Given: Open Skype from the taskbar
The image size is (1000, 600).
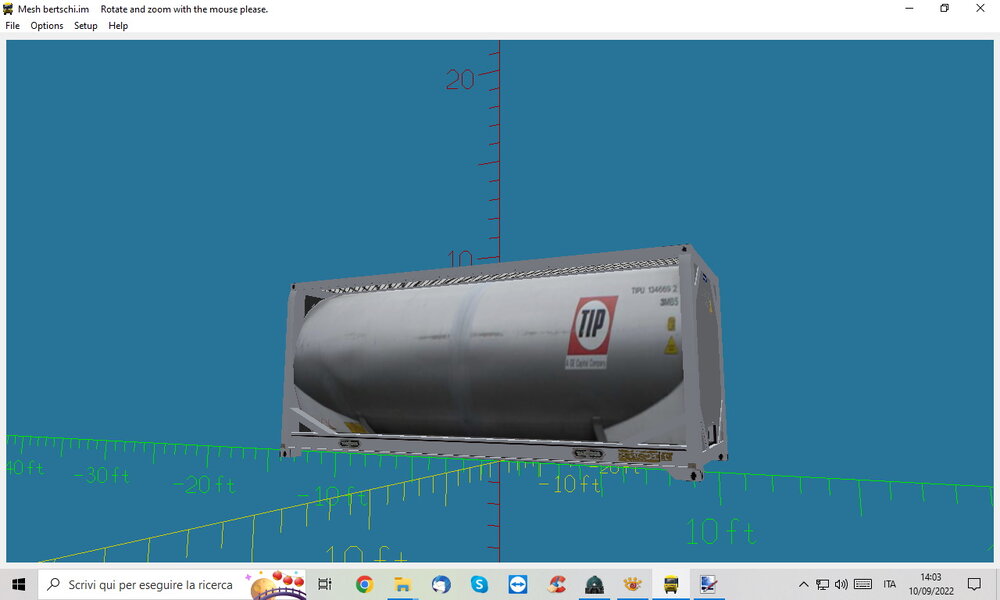Looking at the screenshot, I should (x=479, y=584).
